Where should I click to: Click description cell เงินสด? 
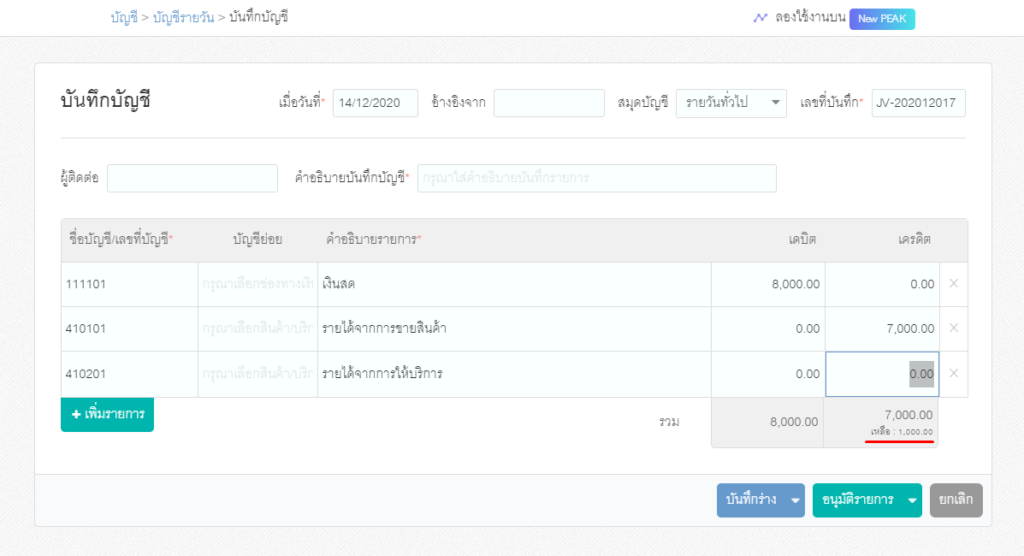[x=514, y=284]
